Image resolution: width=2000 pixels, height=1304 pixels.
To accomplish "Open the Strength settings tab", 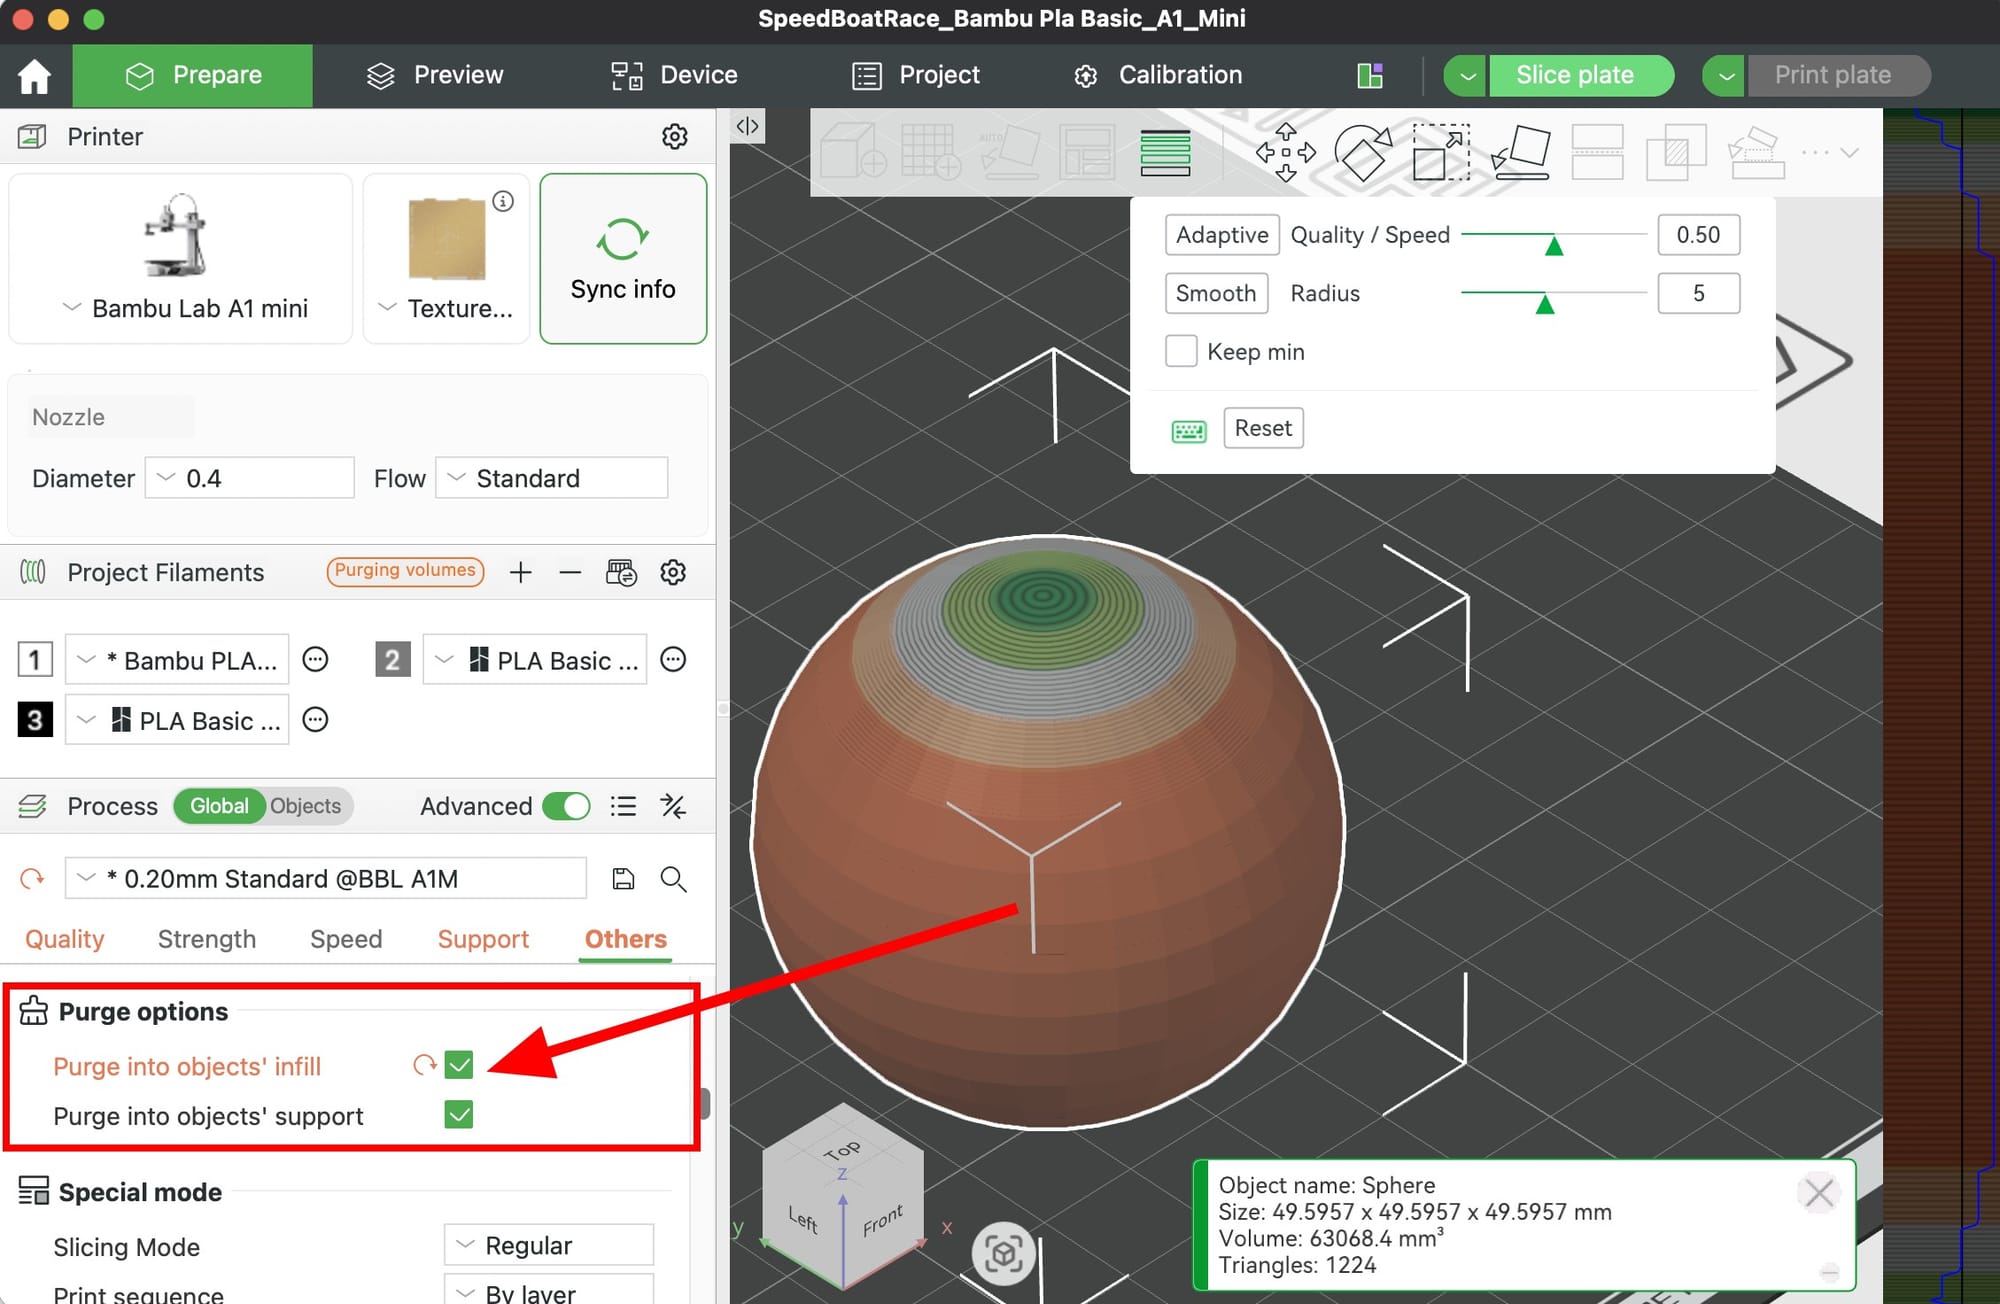I will tap(207, 939).
